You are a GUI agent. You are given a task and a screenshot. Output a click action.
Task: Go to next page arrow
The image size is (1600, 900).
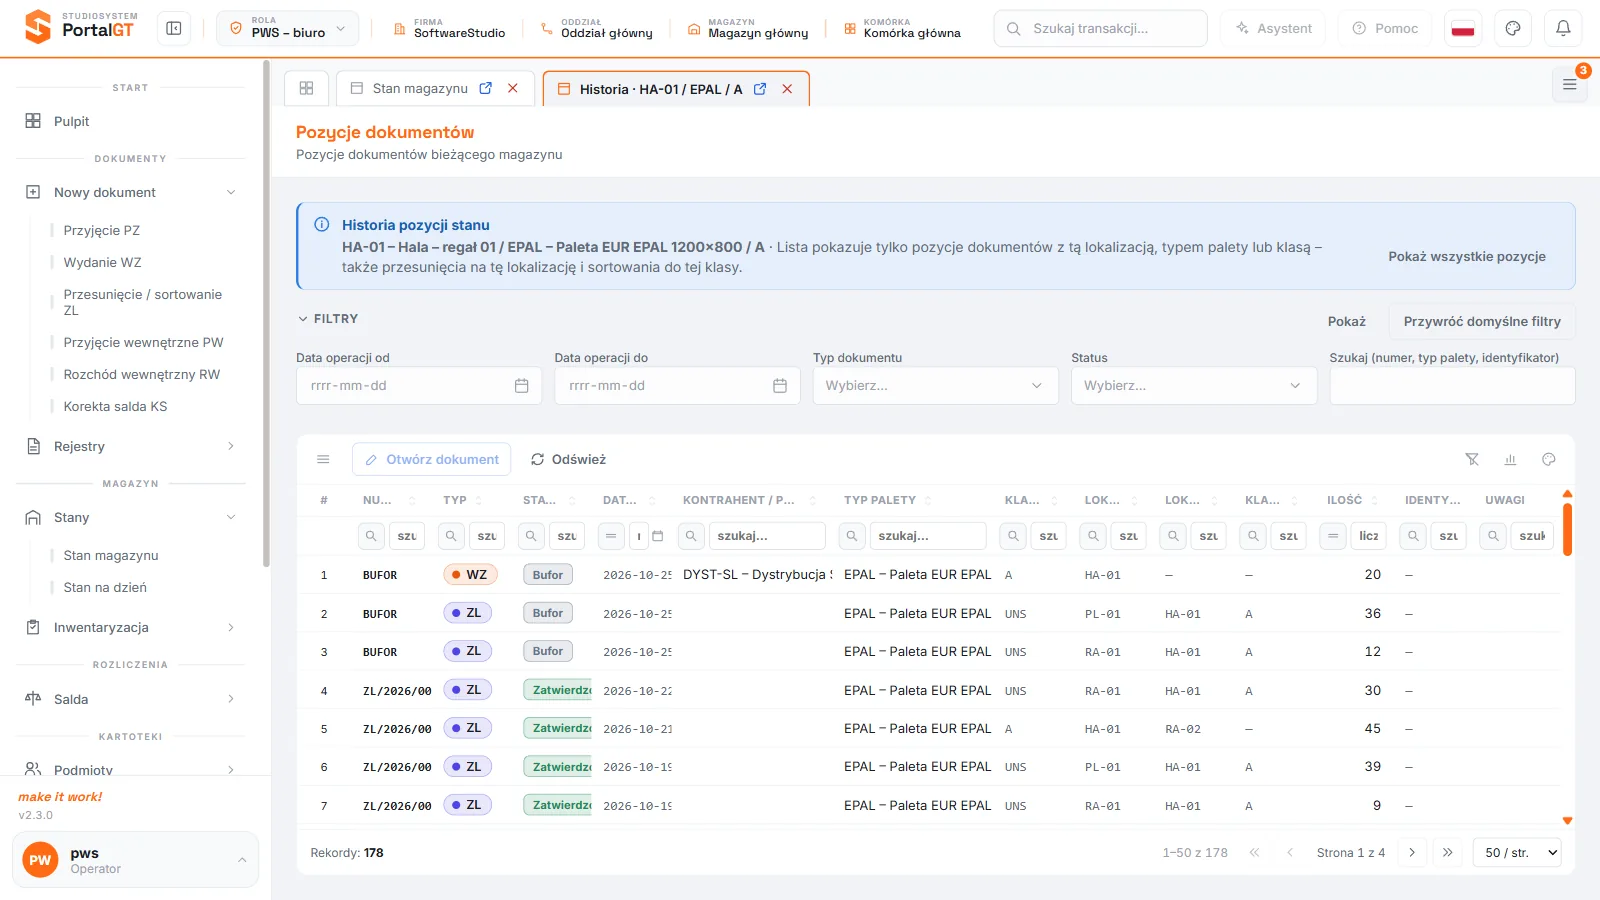pos(1412,853)
